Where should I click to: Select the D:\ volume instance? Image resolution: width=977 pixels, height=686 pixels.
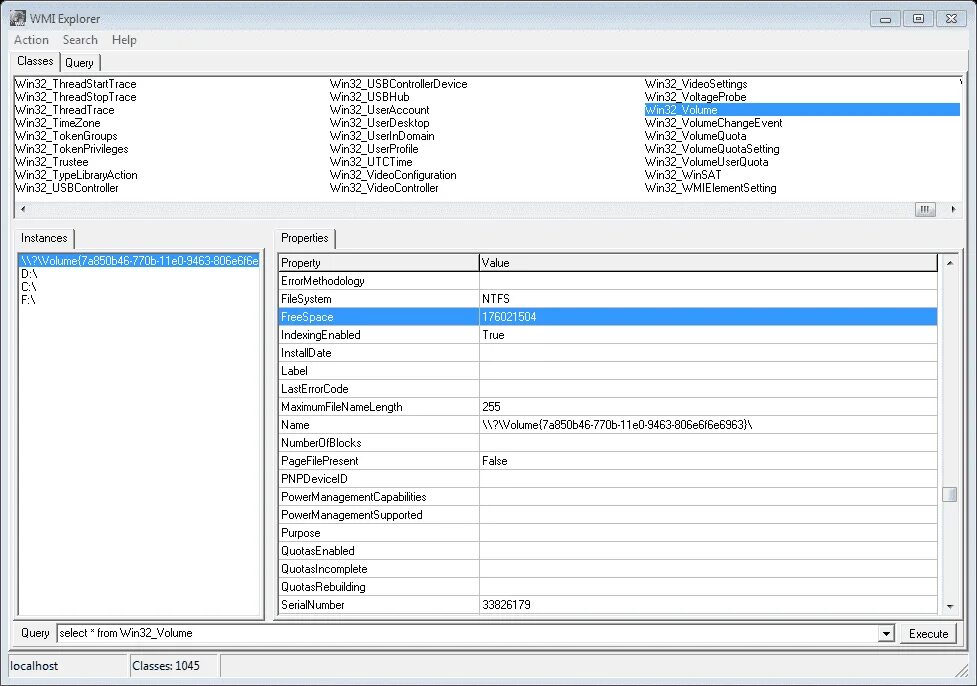(29, 274)
